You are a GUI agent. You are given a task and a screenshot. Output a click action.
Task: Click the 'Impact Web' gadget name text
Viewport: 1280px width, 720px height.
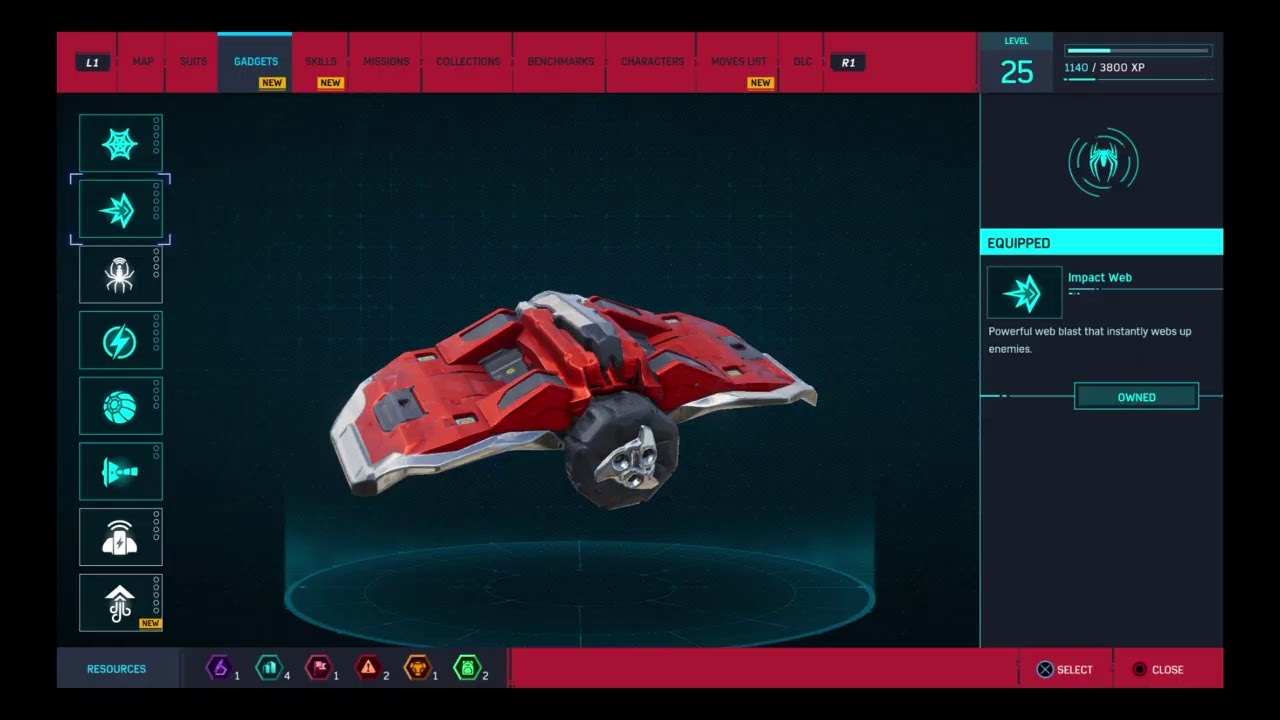click(1100, 278)
